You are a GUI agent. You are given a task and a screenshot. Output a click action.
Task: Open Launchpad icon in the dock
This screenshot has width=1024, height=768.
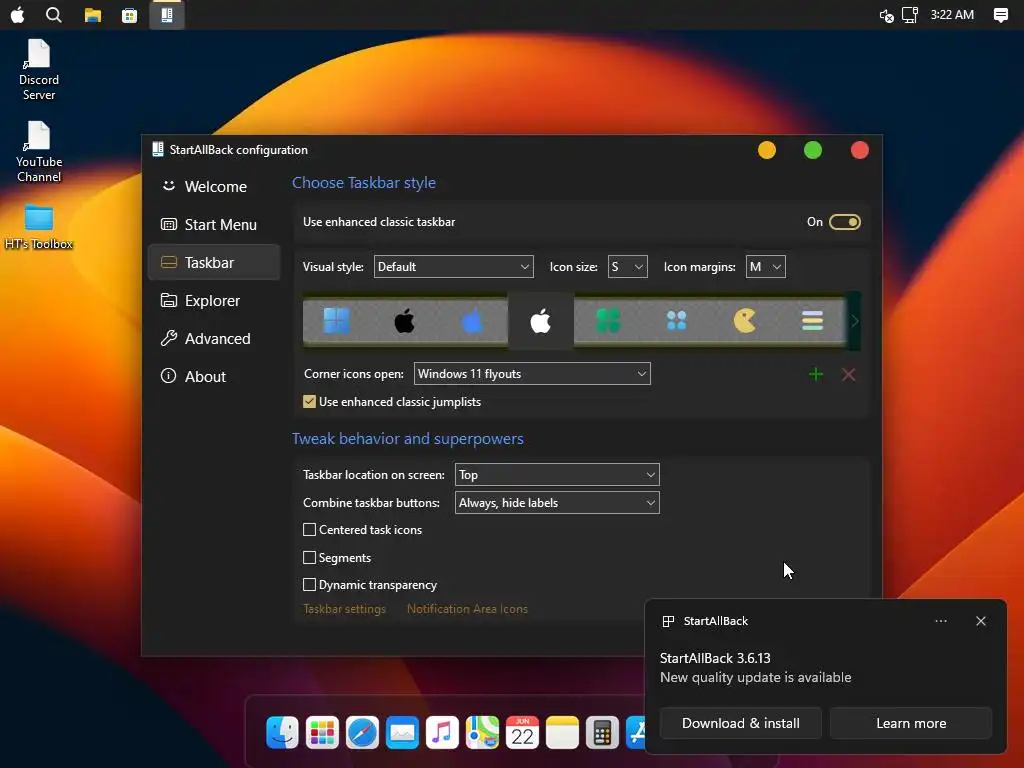[322, 733]
